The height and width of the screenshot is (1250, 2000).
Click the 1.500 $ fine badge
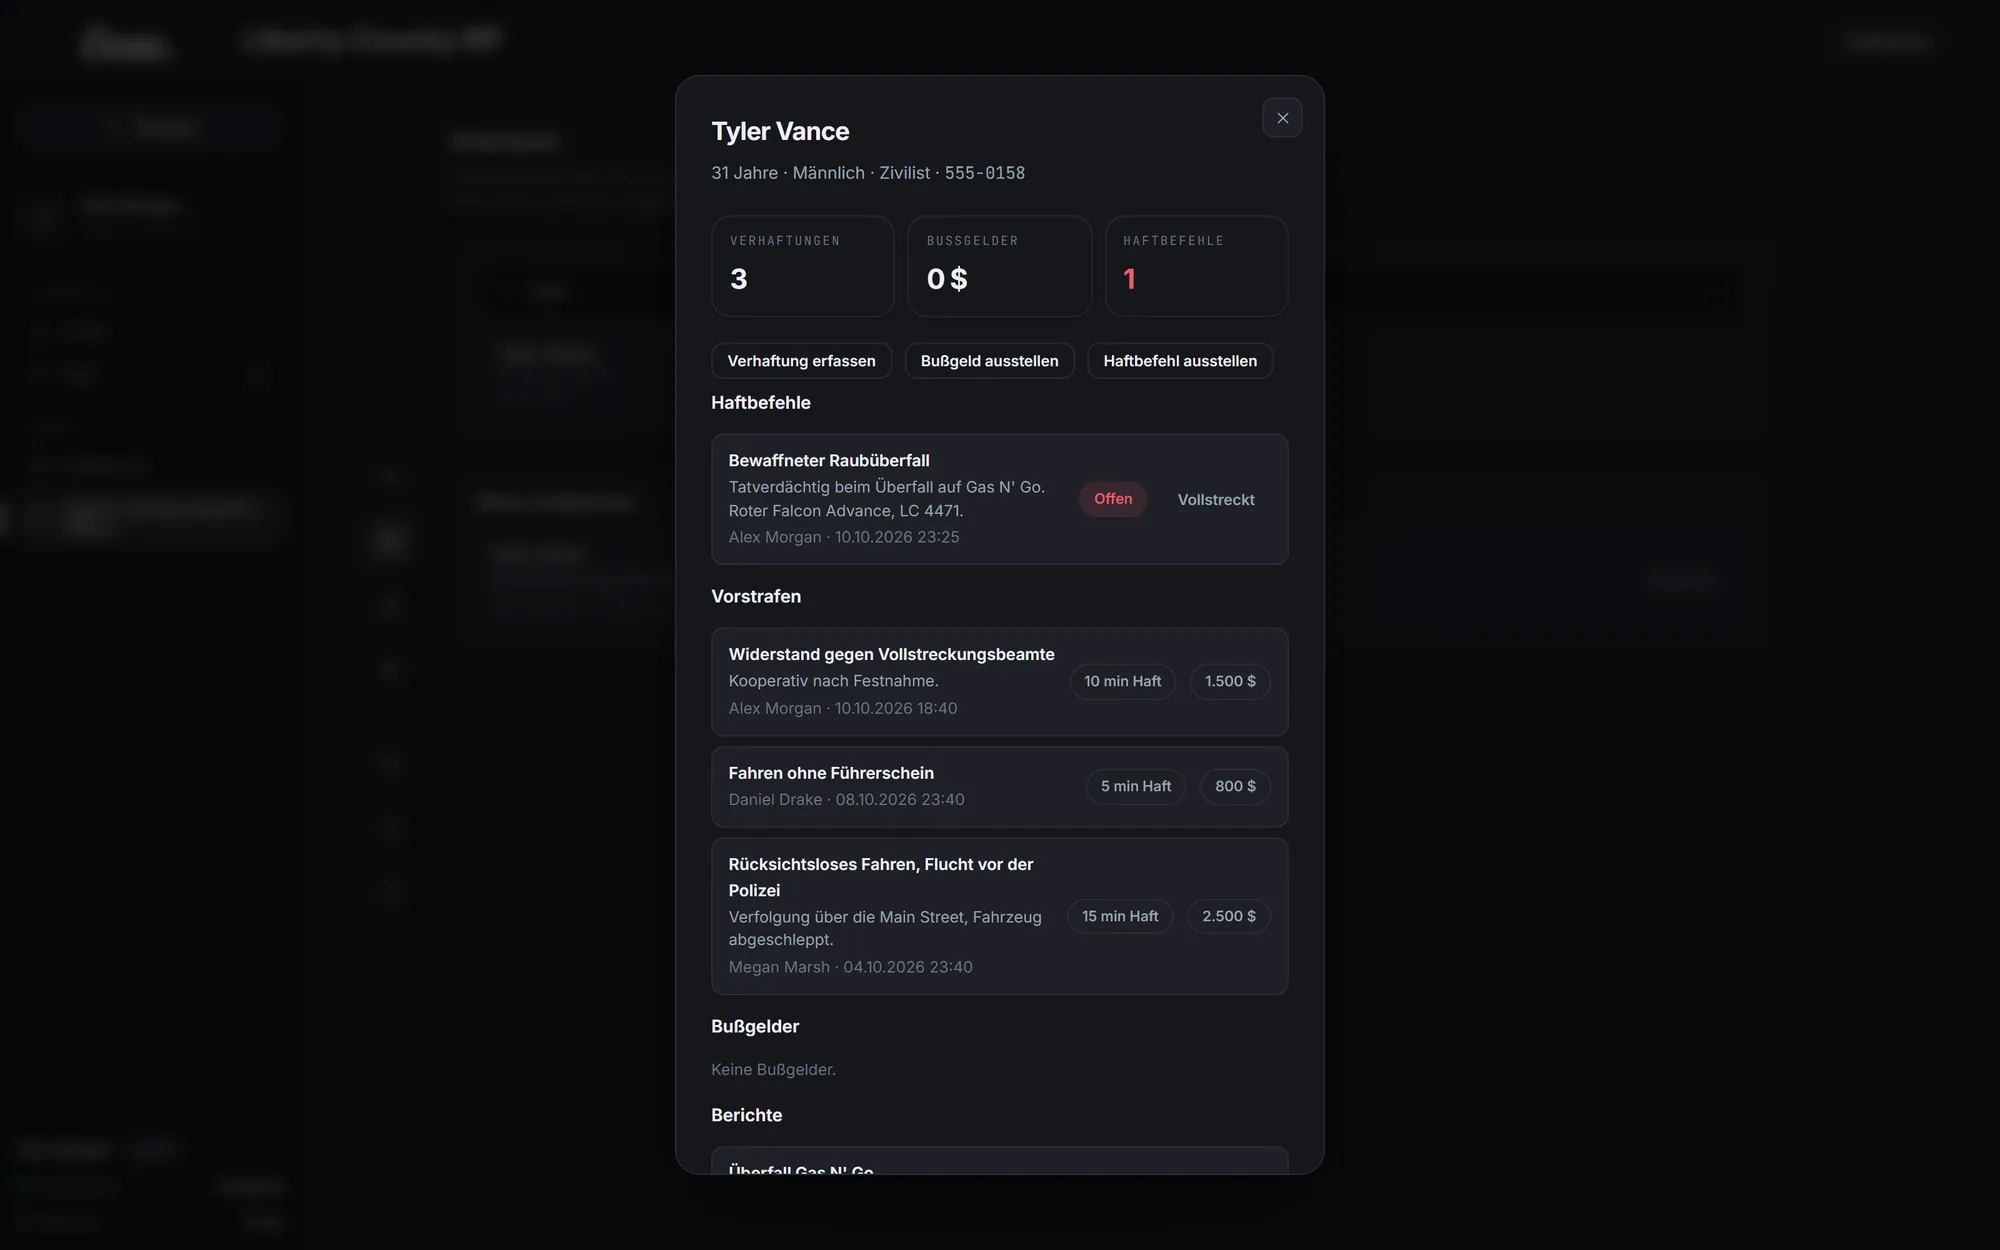pos(1230,681)
